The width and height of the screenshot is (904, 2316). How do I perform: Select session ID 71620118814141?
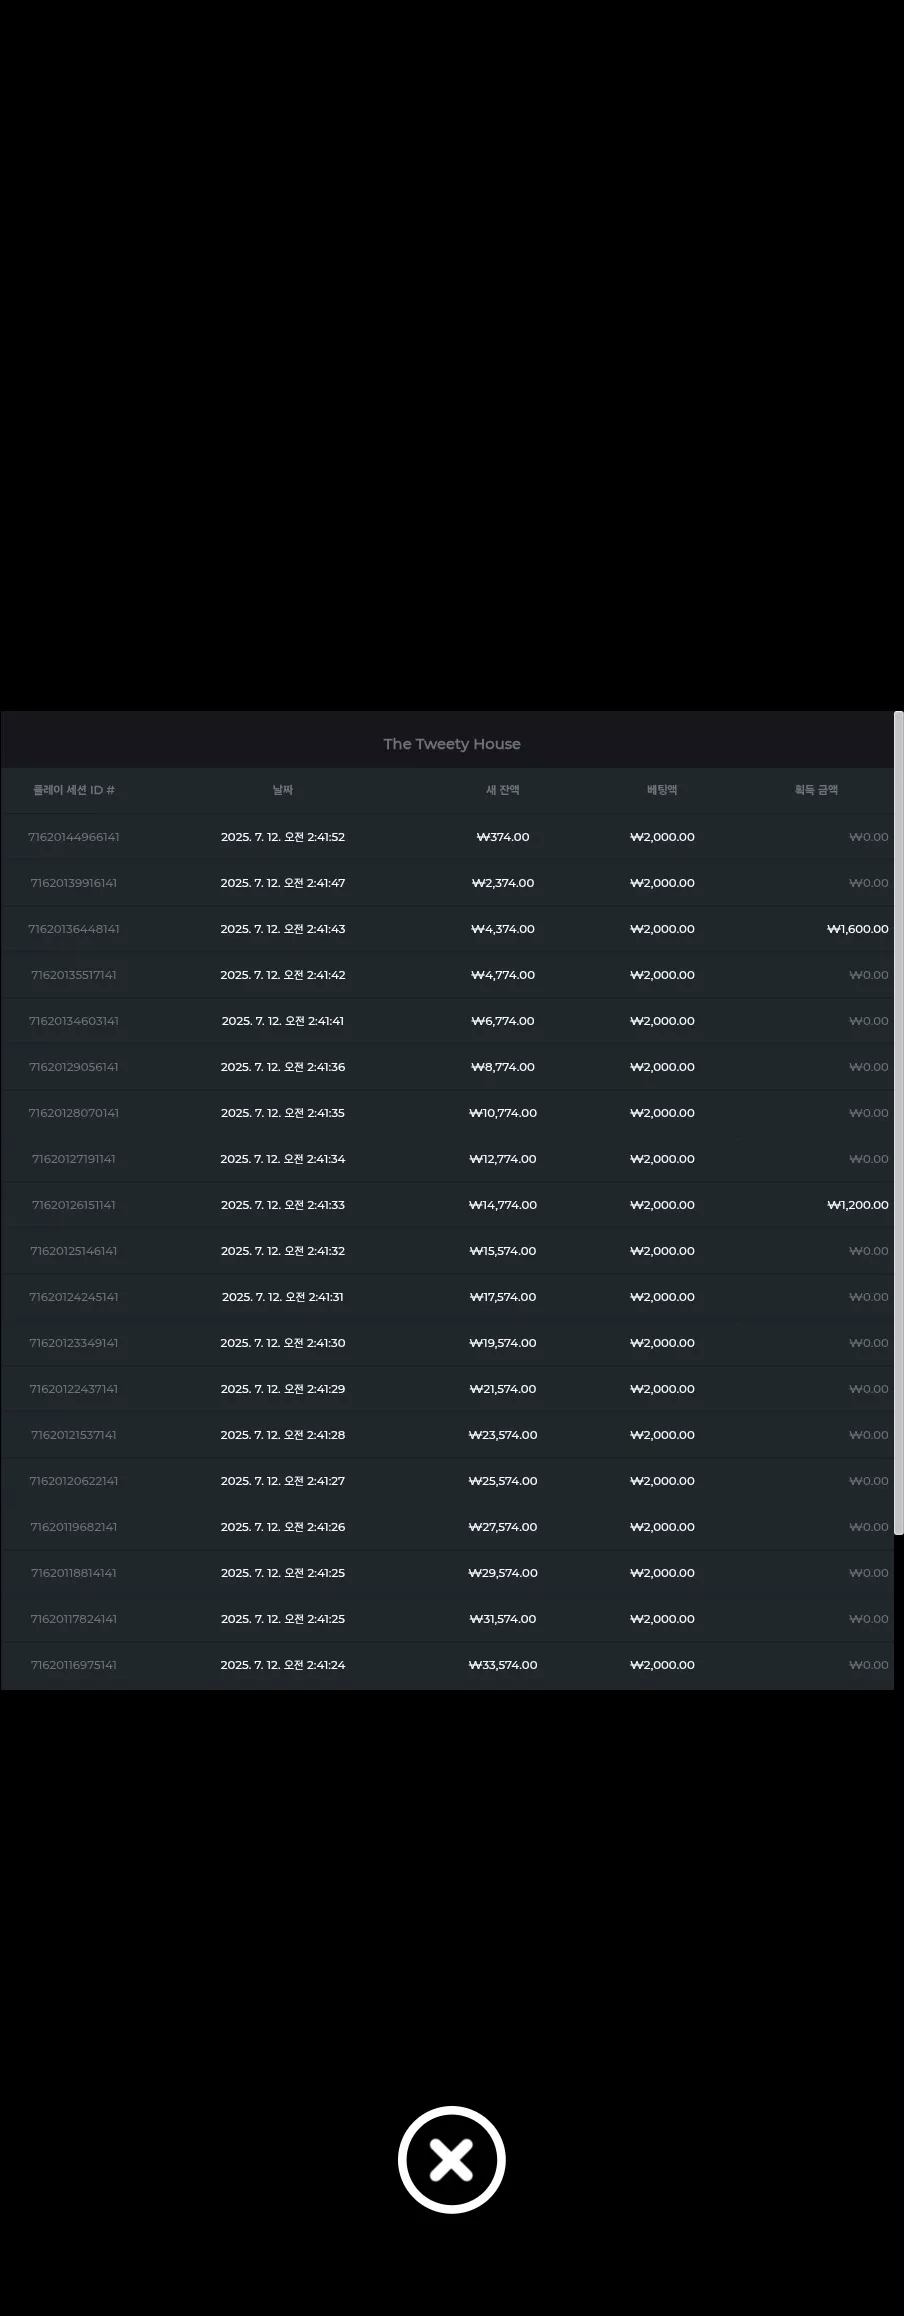[74, 1573]
